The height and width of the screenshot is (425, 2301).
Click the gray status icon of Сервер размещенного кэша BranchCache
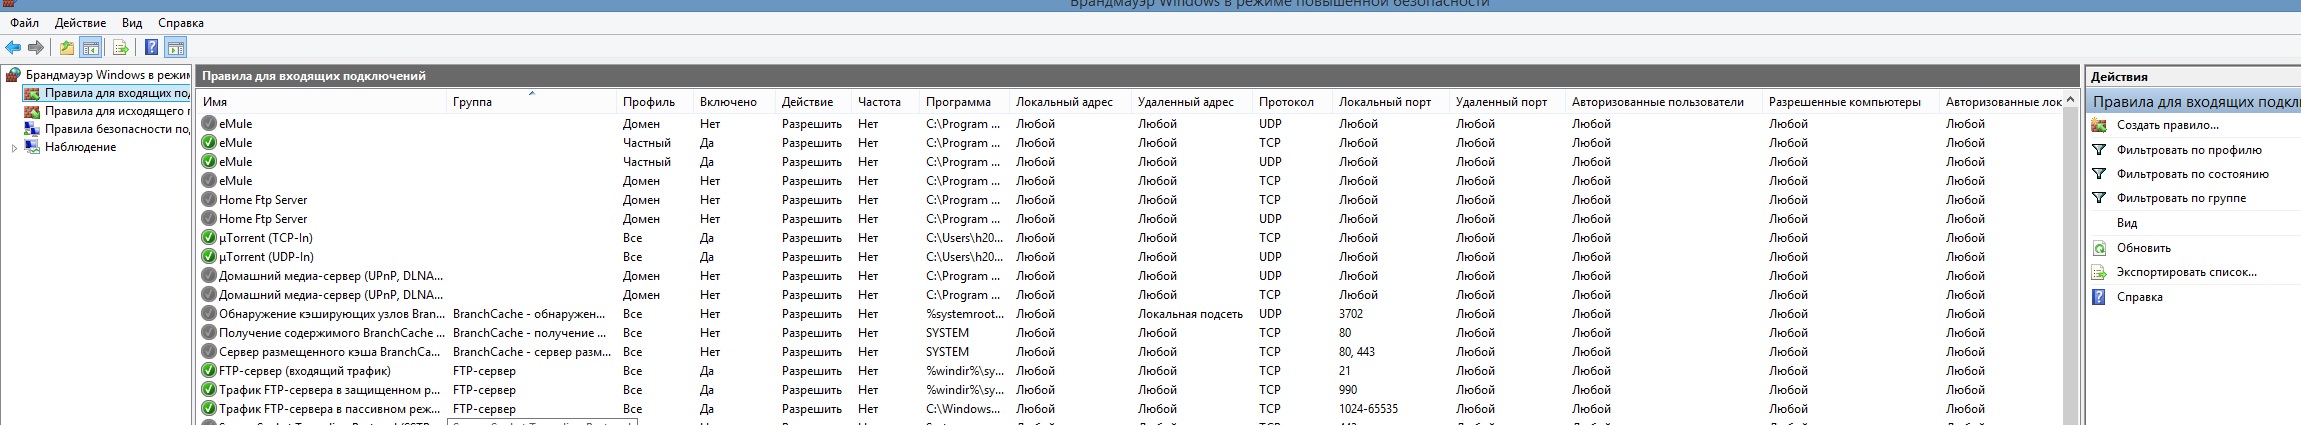(209, 352)
